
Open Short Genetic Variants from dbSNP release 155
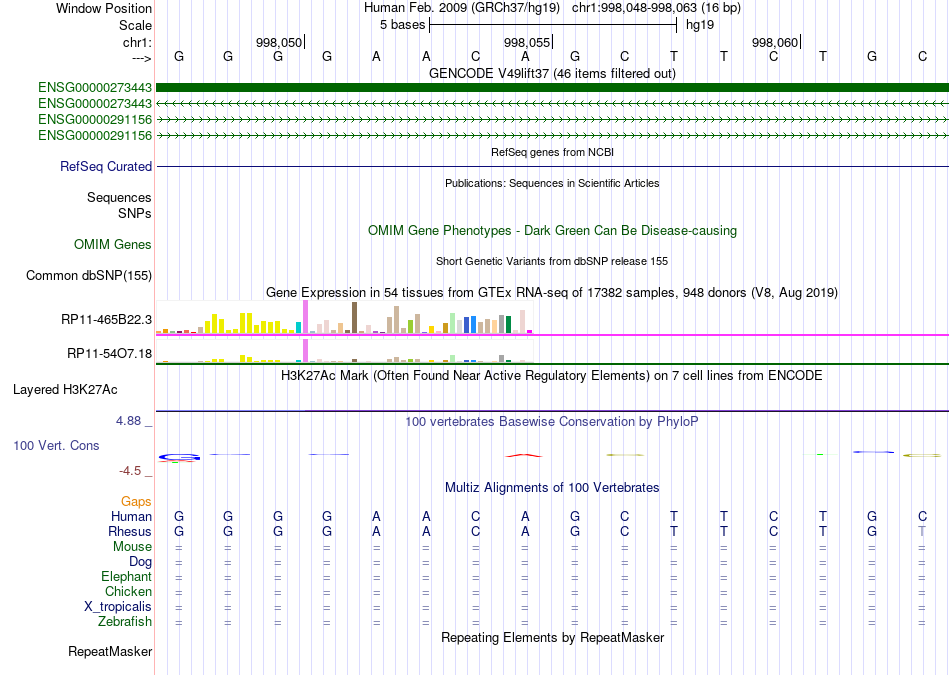point(552,261)
